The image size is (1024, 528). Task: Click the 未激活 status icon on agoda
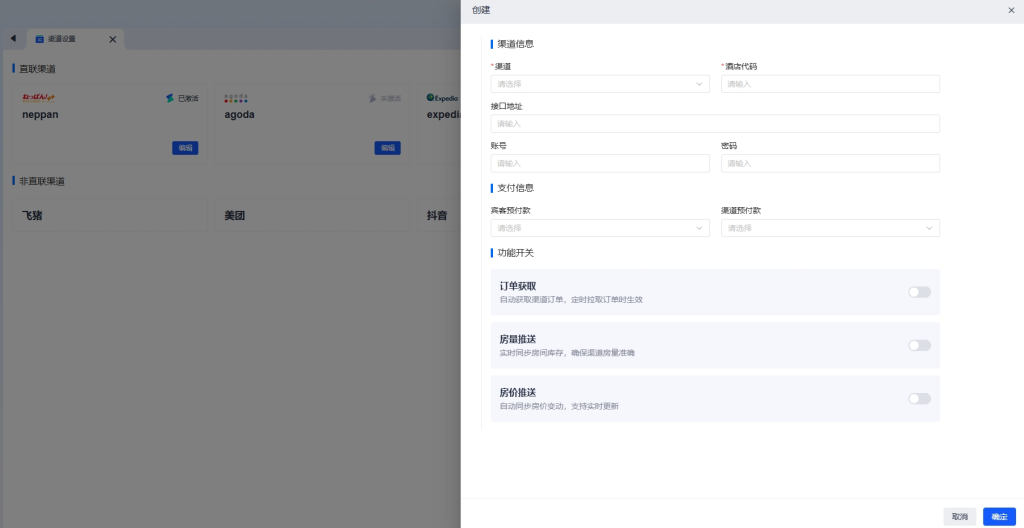372,98
